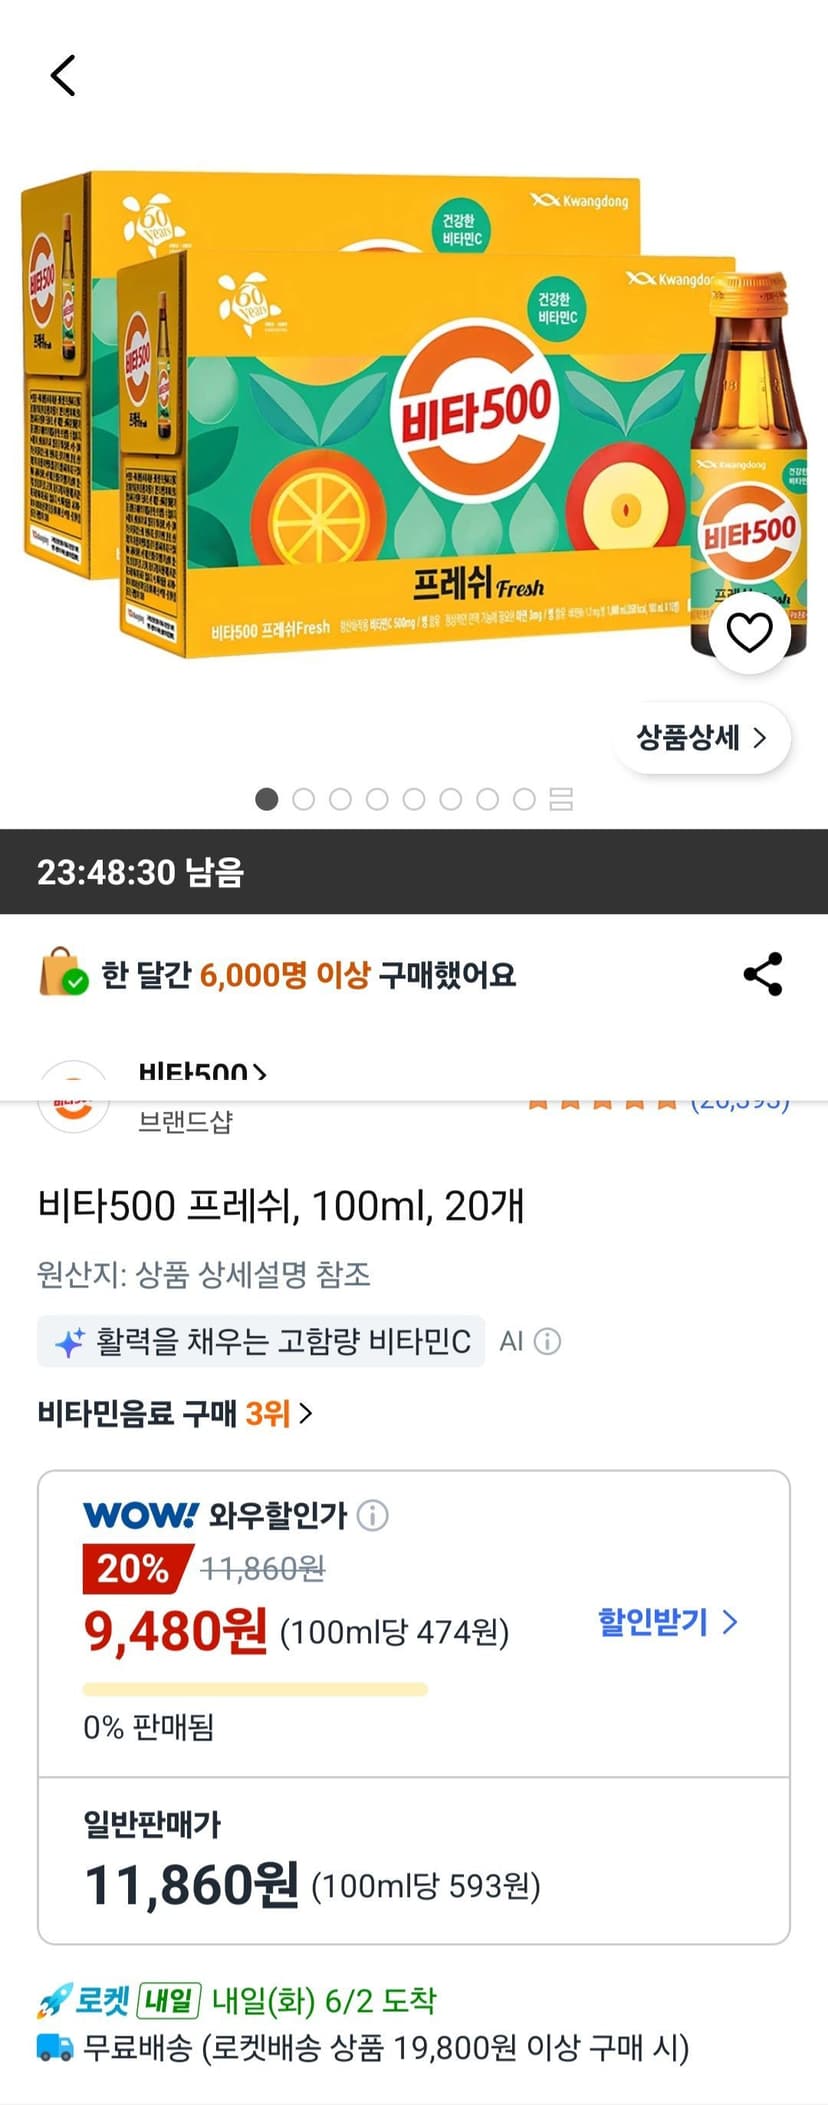Tap the Vita500 brand logo circle
The width and height of the screenshot is (828, 2105).
click(x=73, y=1098)
